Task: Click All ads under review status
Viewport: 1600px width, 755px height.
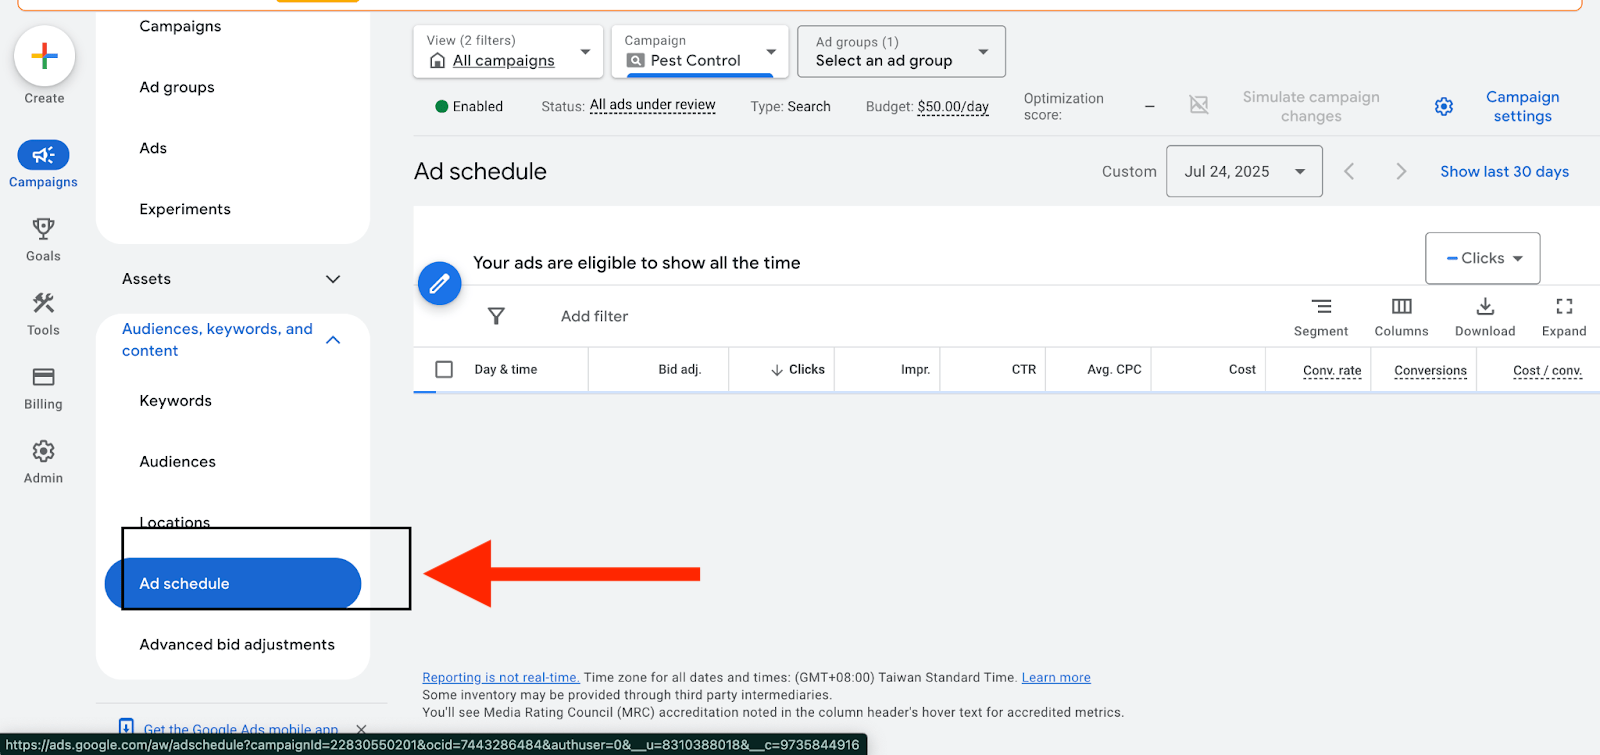Action: click(652, 105)
